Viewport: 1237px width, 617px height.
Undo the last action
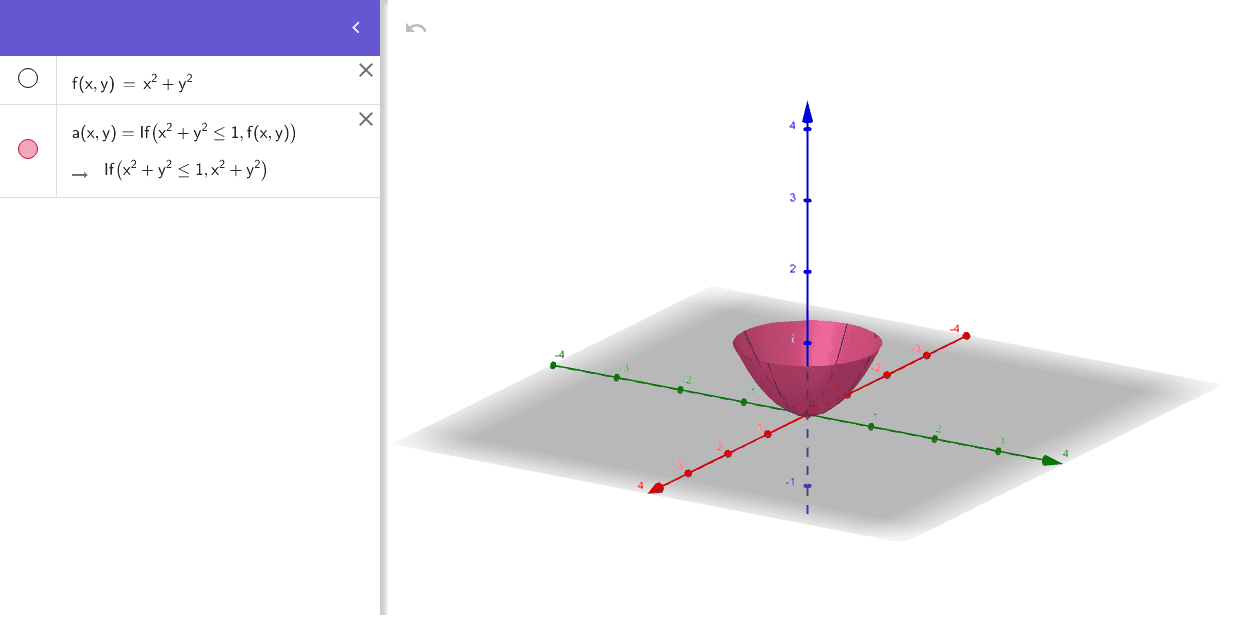click(x=417, y=28)
